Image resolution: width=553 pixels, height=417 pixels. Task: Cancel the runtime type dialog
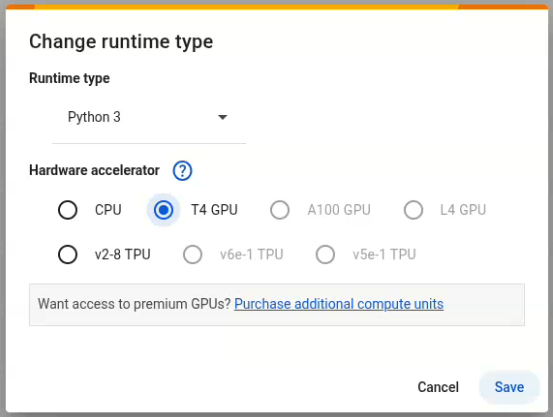[438, 387]
